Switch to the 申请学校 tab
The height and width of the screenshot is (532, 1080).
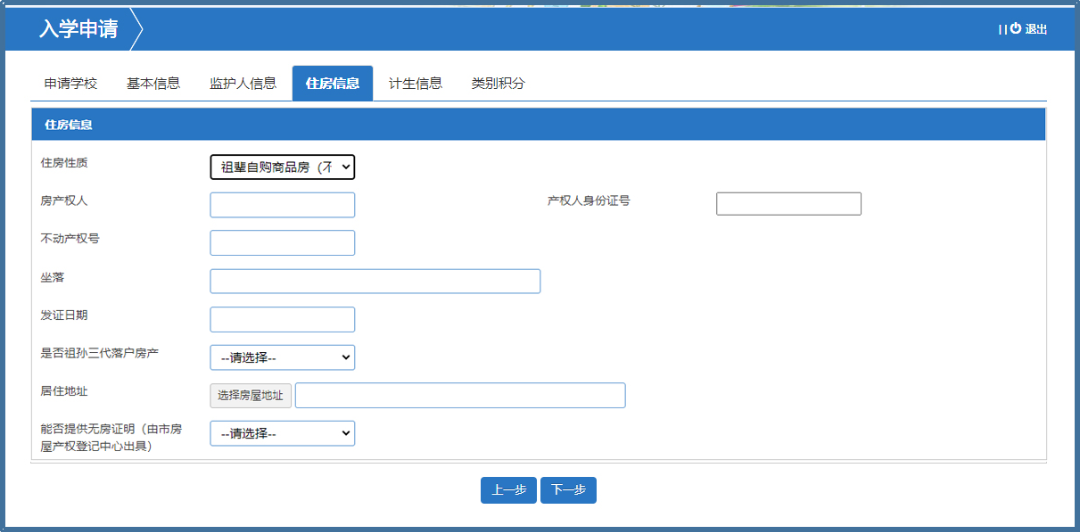coord(71,83)
